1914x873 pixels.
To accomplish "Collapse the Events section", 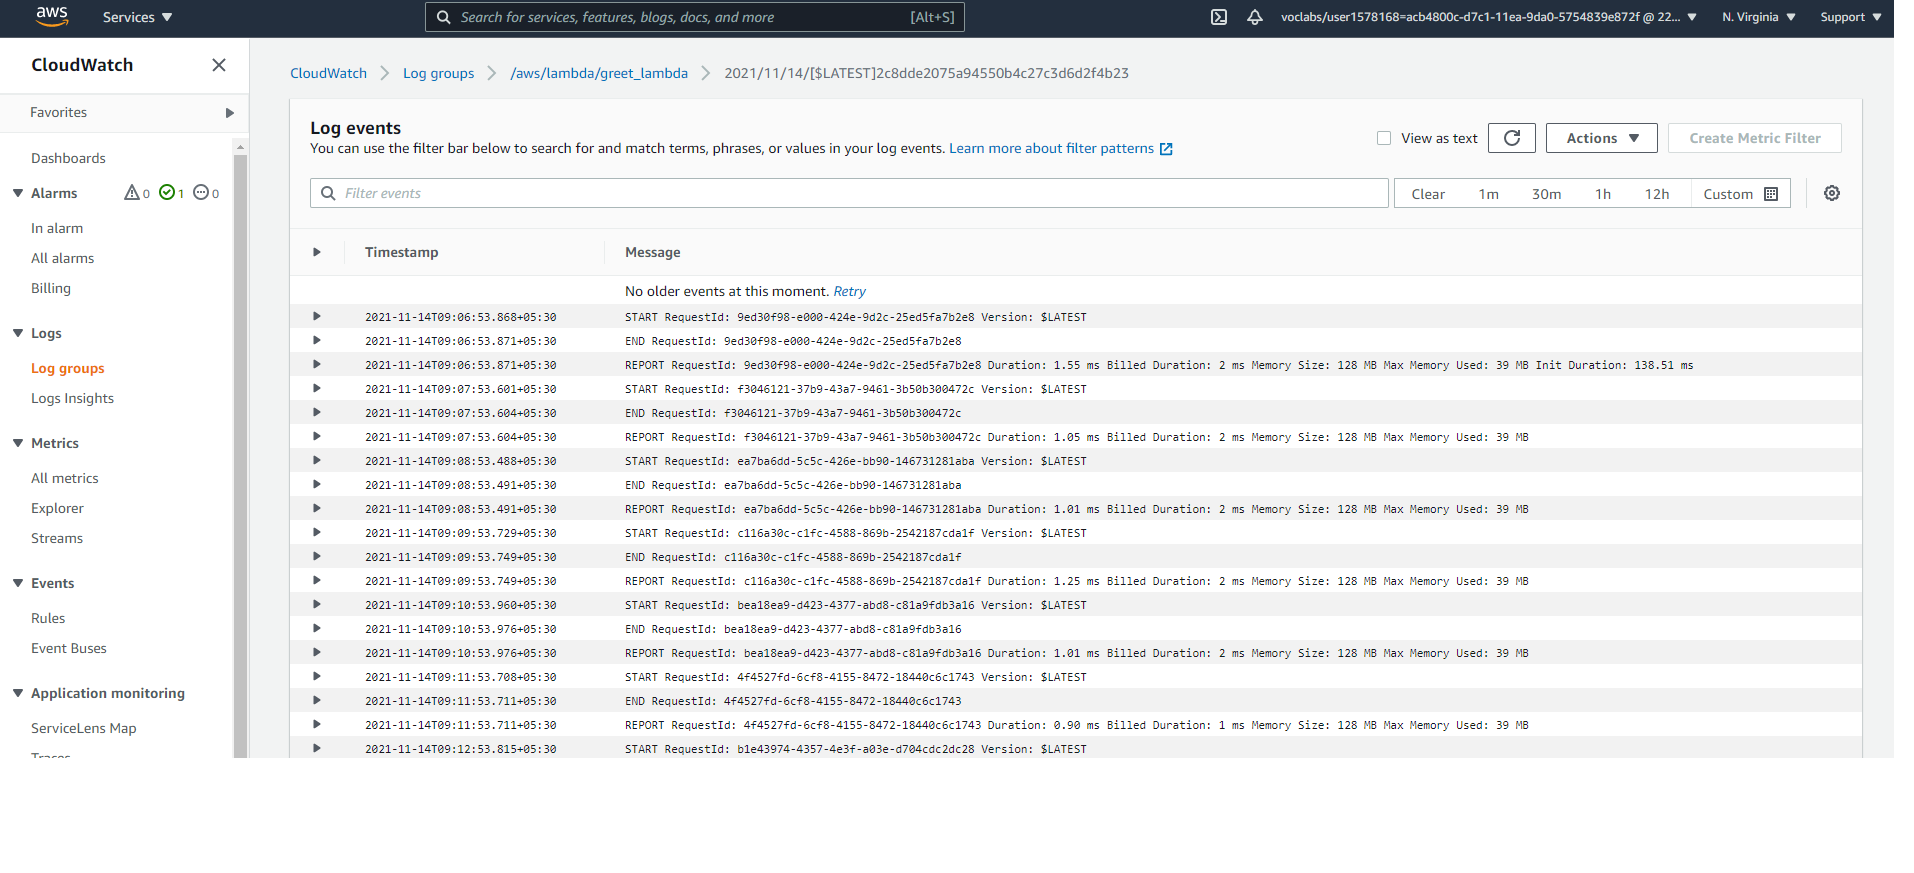I will point(18,583).
